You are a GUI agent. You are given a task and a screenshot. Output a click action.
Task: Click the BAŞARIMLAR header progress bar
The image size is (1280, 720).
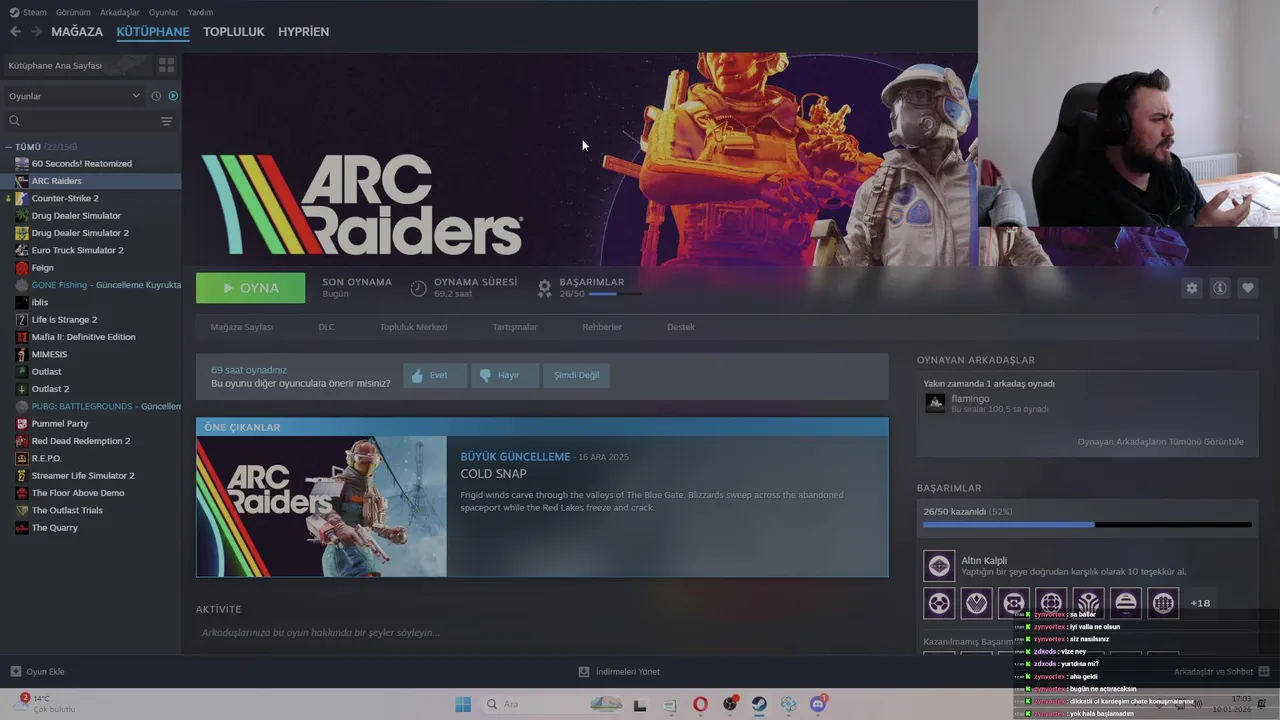point(614,294)
